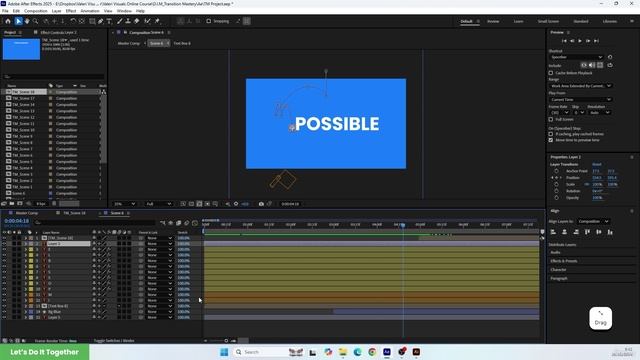Switch to the Review workspace
Screen dimensions: 640x360
[x=493, y=21]
